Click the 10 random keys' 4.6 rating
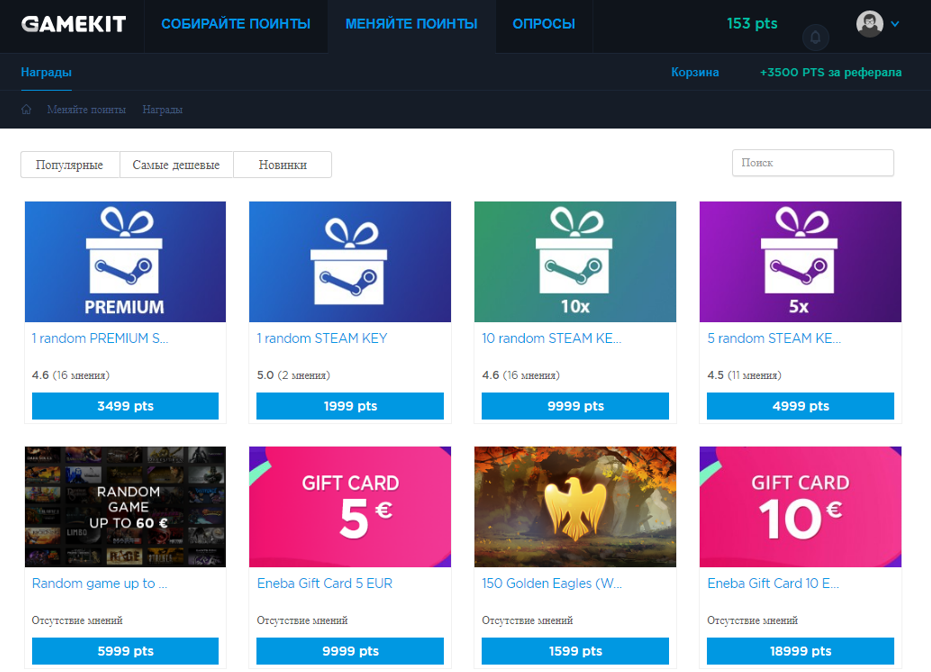 coord(521,375)
